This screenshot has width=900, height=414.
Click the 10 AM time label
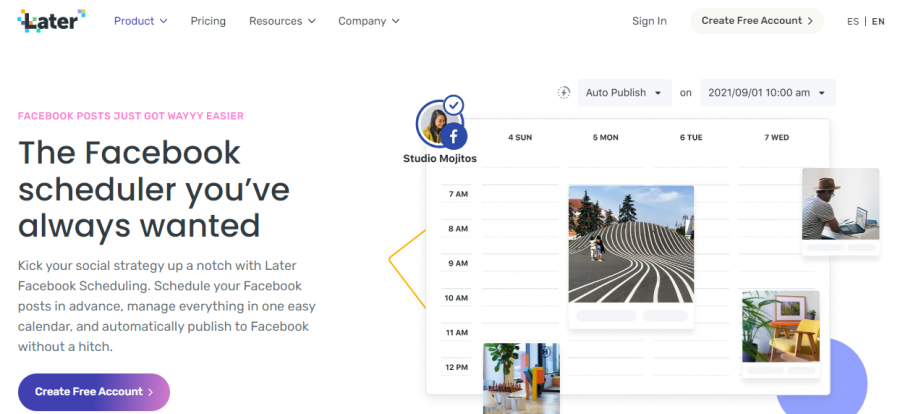(x=456, y=298)
